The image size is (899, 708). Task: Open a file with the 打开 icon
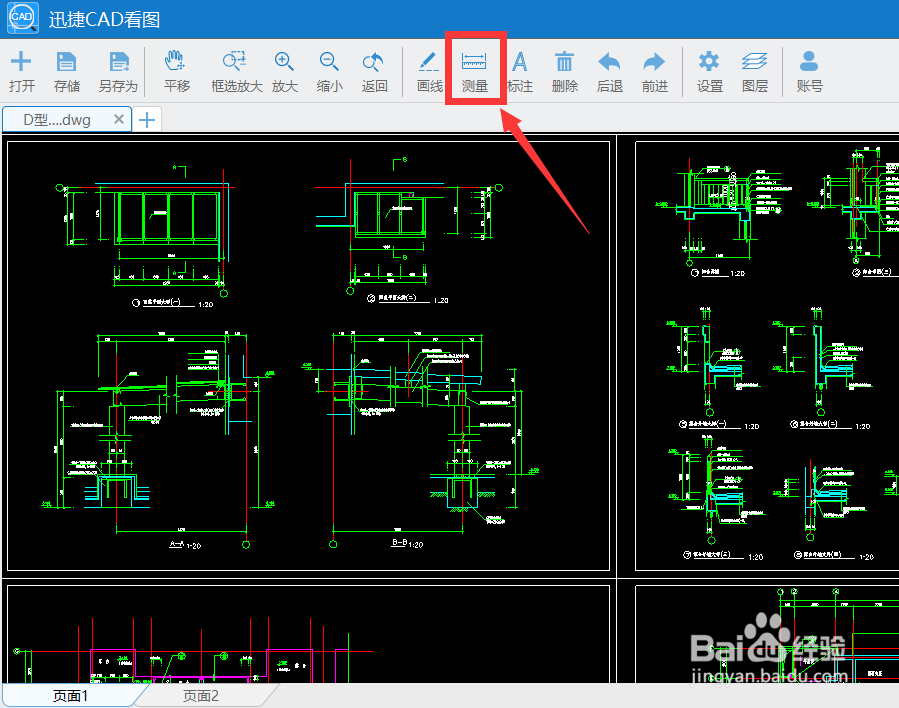point(22,72)
